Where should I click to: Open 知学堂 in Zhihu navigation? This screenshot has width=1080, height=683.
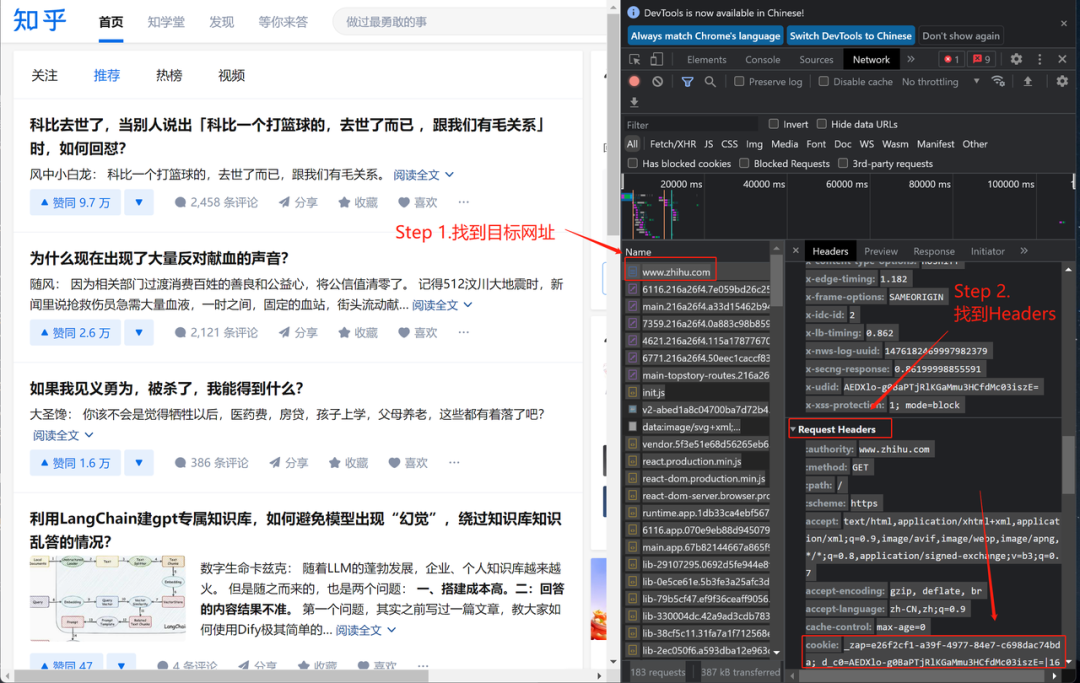coord(166,22)
